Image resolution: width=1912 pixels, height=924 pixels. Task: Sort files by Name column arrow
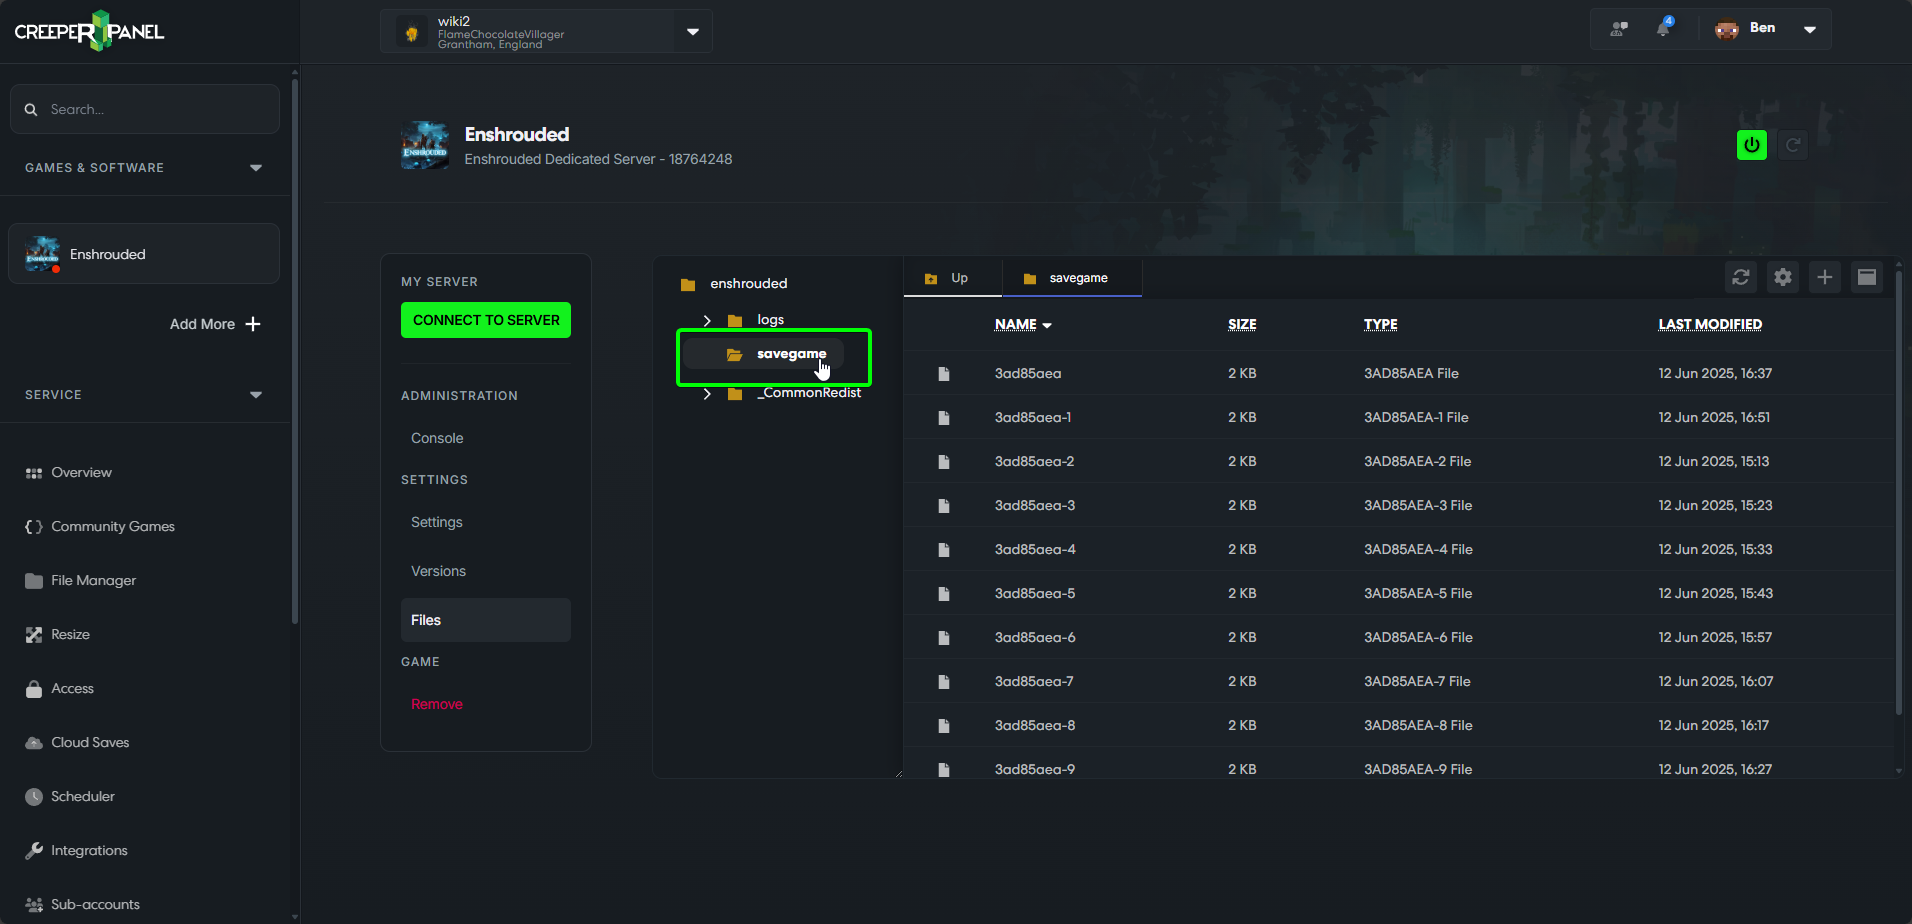pyautogui.click(x=1047, y=326)
